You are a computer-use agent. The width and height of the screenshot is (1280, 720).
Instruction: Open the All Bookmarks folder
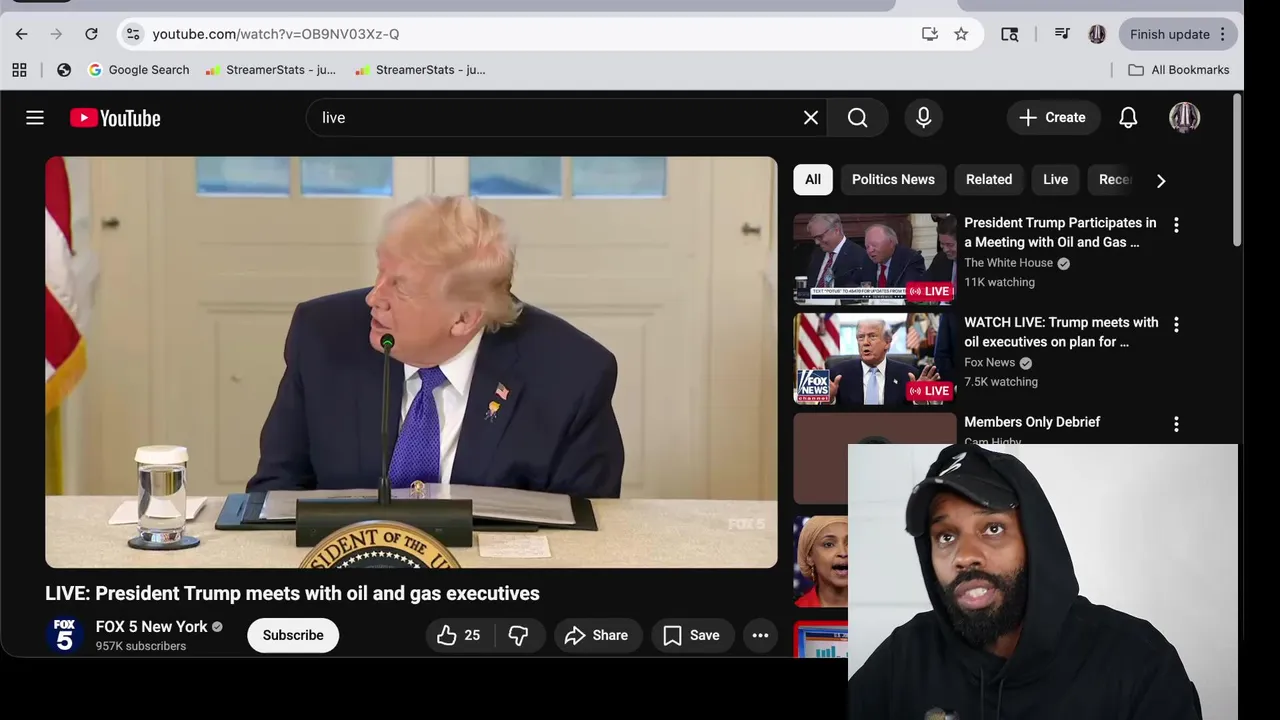[1179, 70]
